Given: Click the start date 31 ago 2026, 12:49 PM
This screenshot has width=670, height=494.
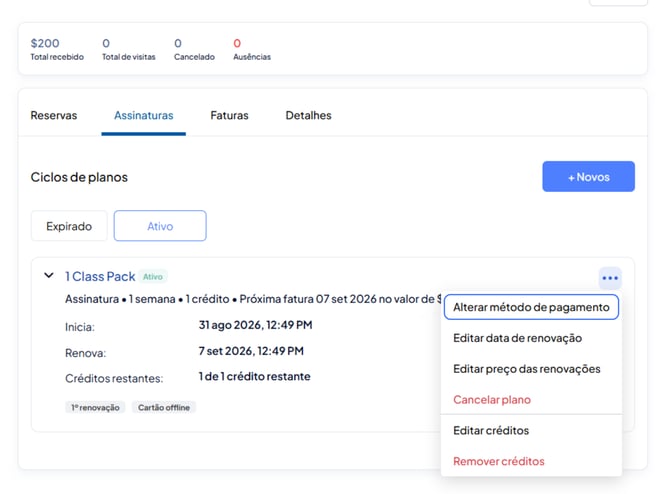Looking at the screenshot, I should click(x=255, y=325).
